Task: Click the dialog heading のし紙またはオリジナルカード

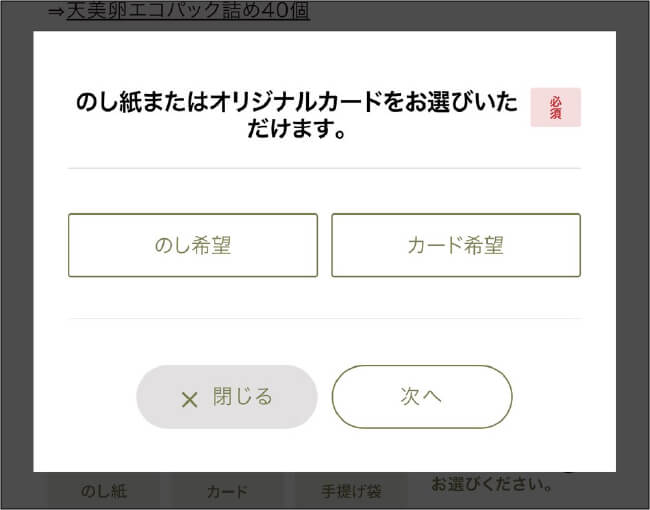Action: coord(298,103)
